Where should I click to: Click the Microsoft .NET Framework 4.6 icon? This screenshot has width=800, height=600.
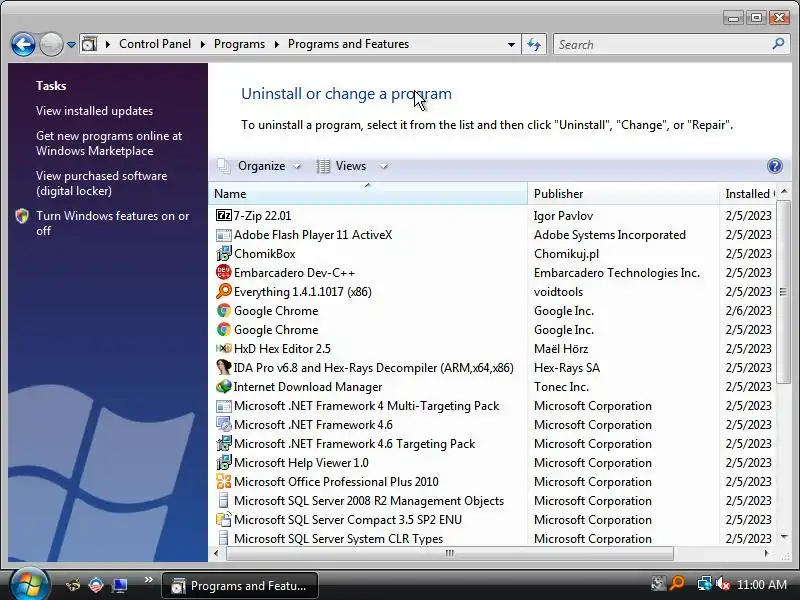223,424
